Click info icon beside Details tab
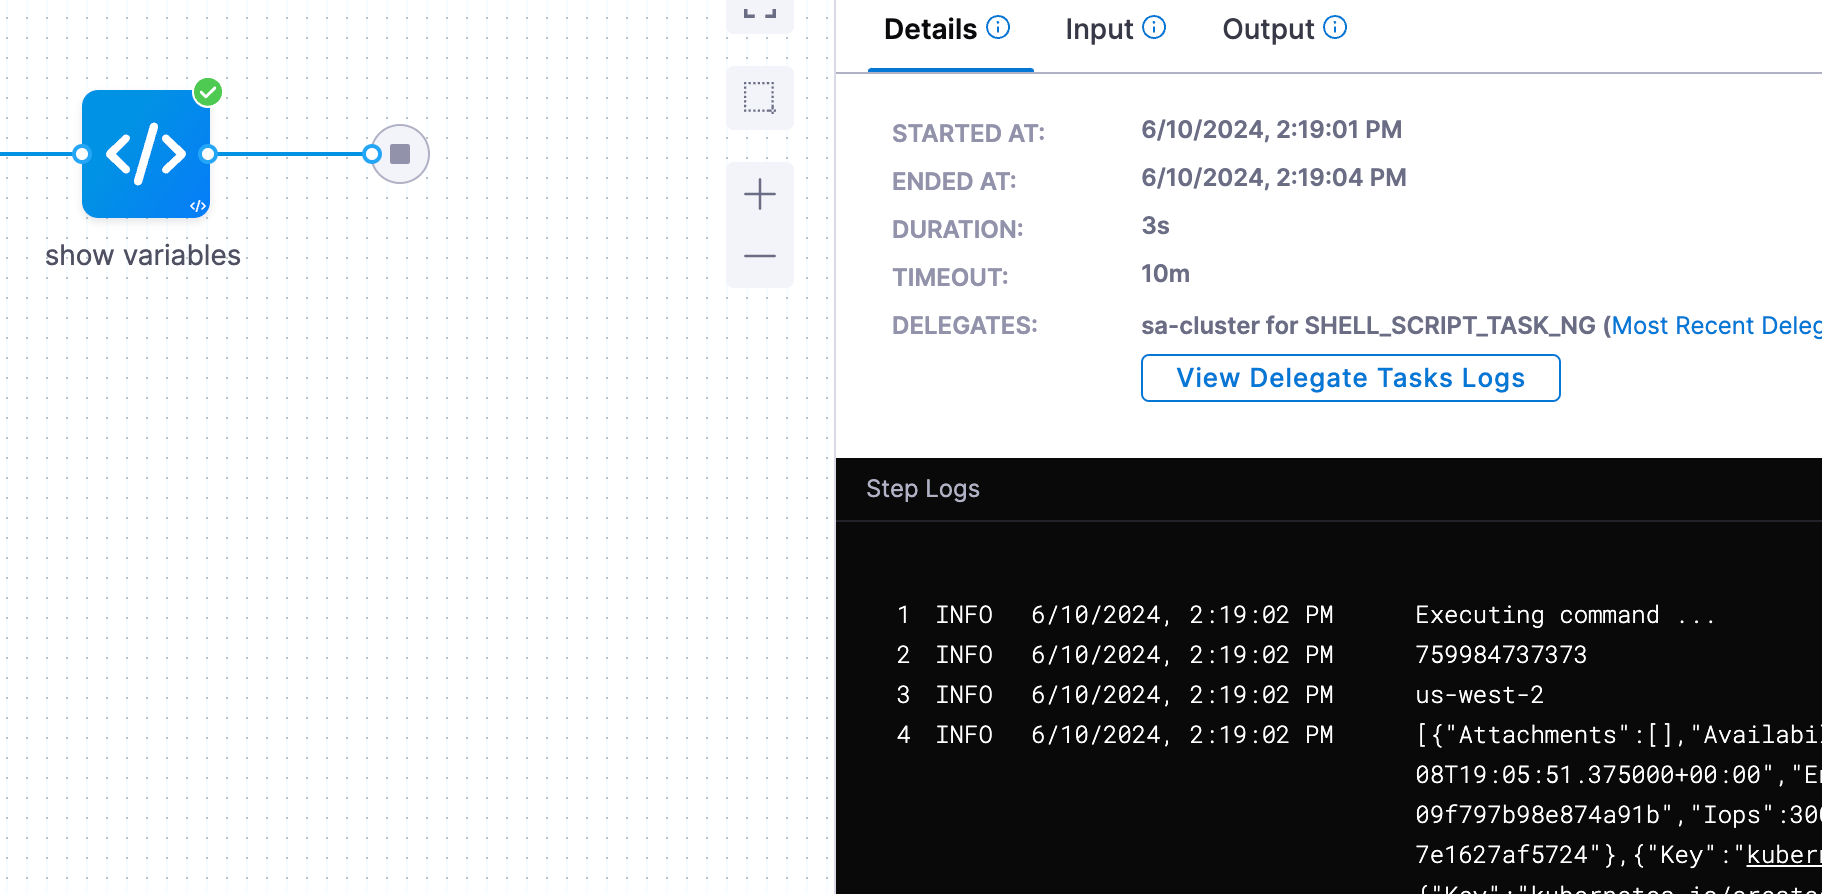Screen dimensions: 1822x894 [998, 27]
